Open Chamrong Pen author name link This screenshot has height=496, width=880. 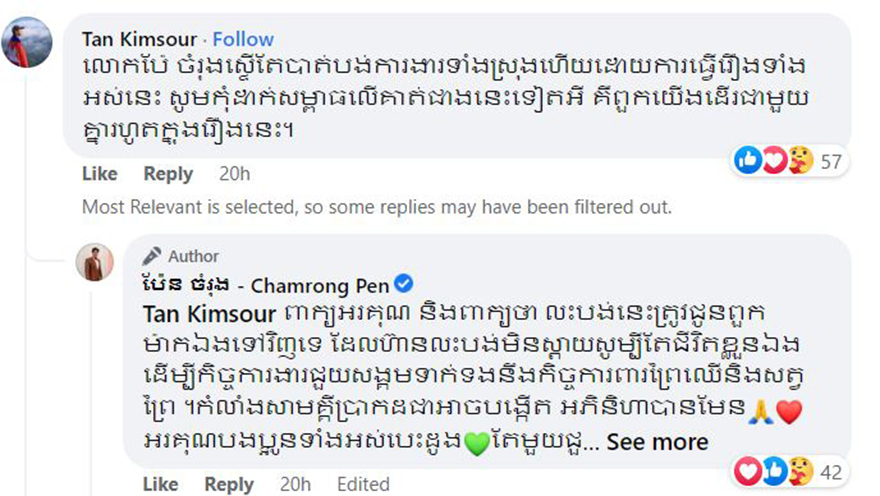point(267,285)
